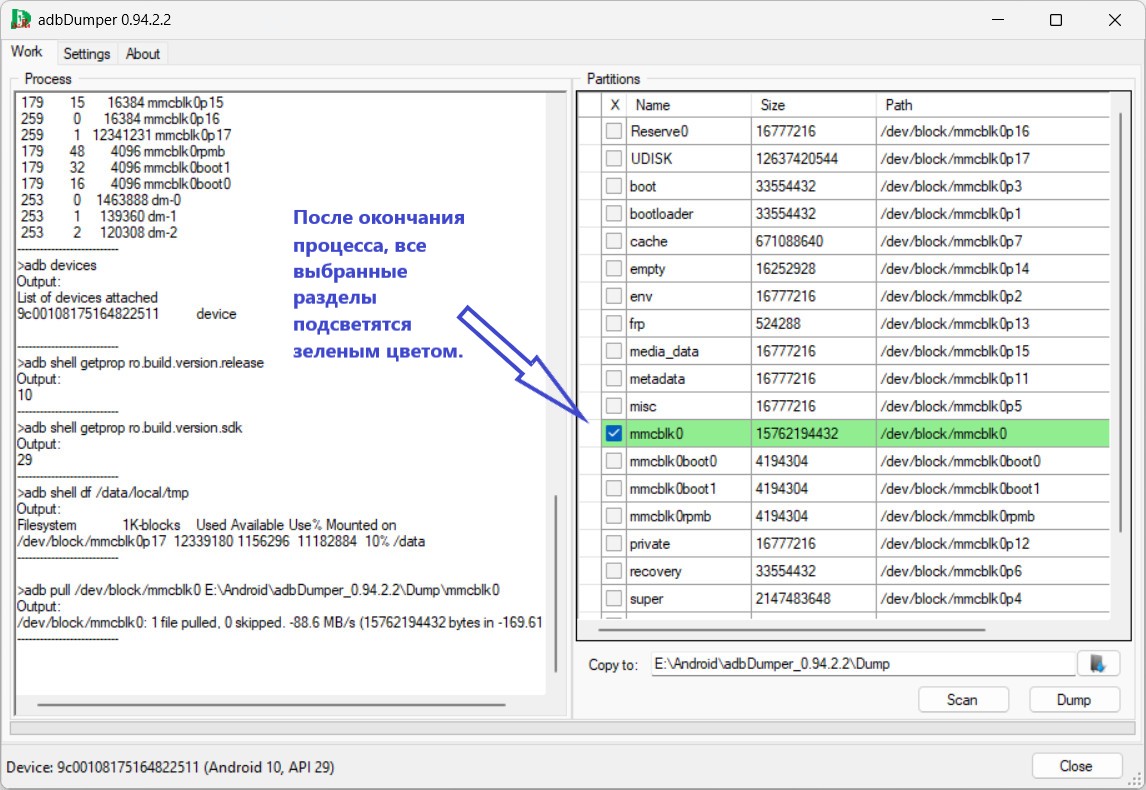Viewport: 1146px width, 790px height.
Task: Maximize the adbDumper window
Action: click(x=1055, y=20)
